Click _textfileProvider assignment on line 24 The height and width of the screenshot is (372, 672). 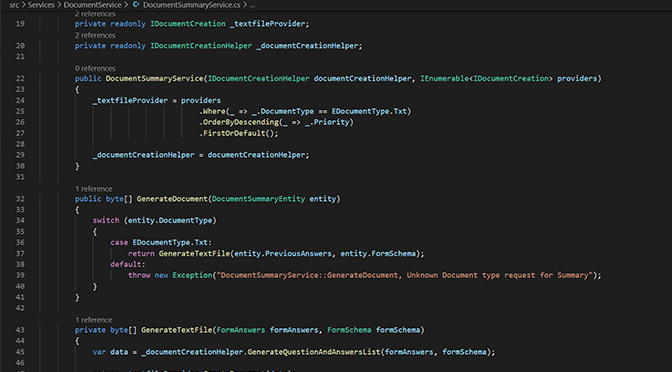130,100
